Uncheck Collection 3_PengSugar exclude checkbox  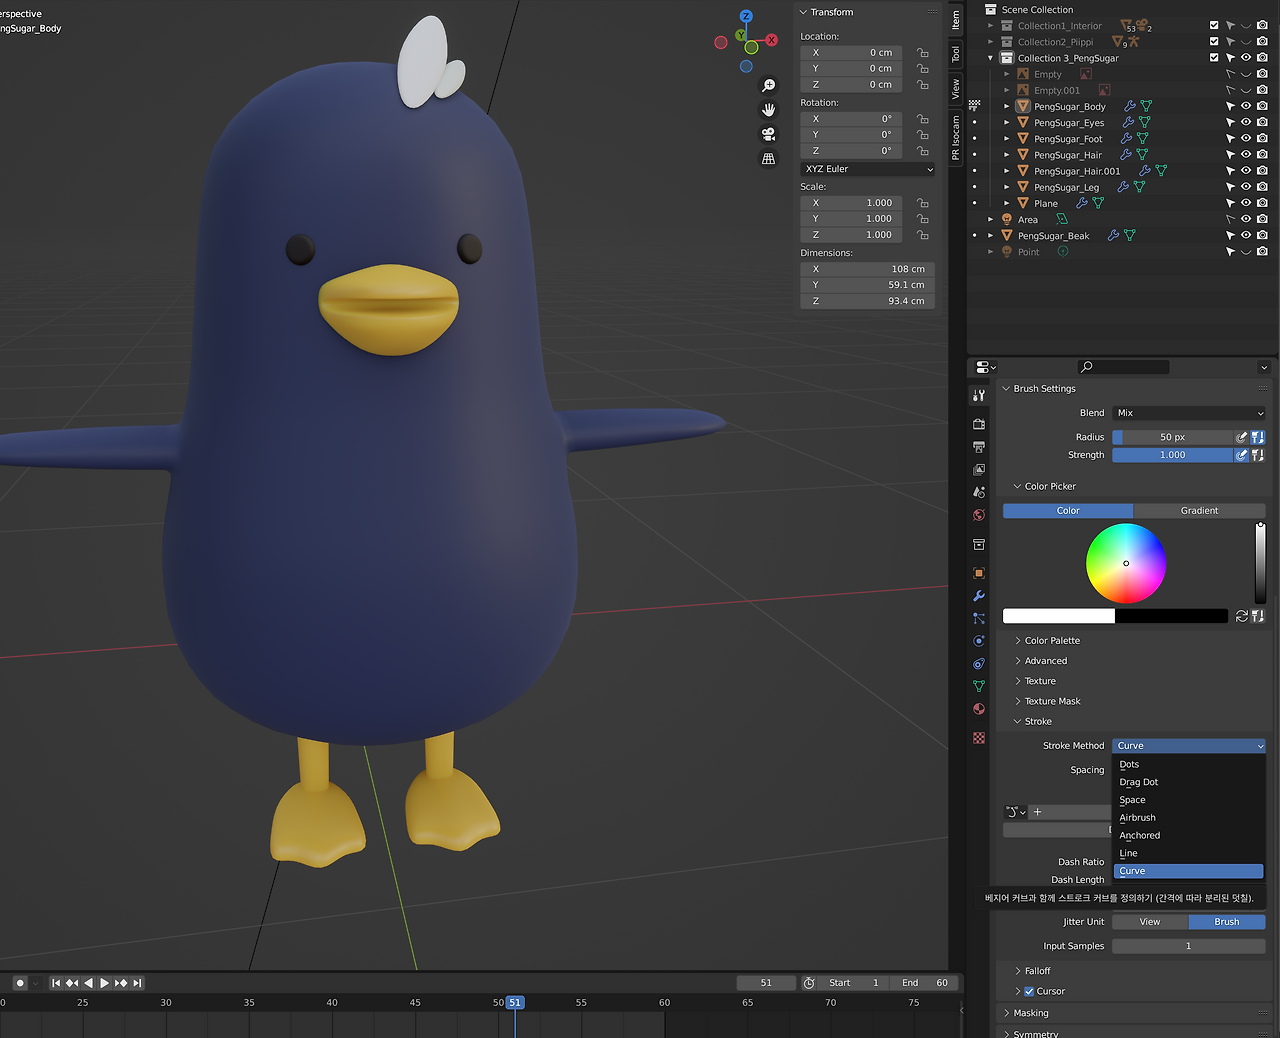(1214, 58)
